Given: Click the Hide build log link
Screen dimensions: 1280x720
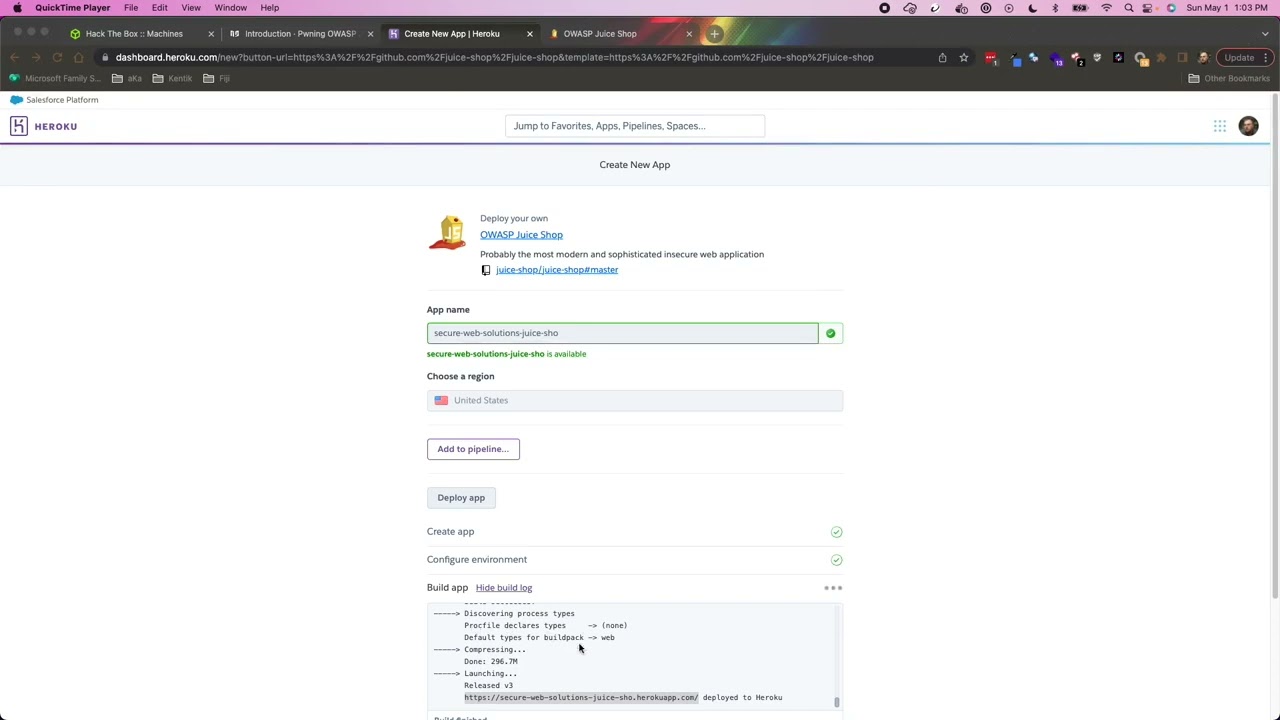Looking at the screenshot, I should click(x=504, y=588).
